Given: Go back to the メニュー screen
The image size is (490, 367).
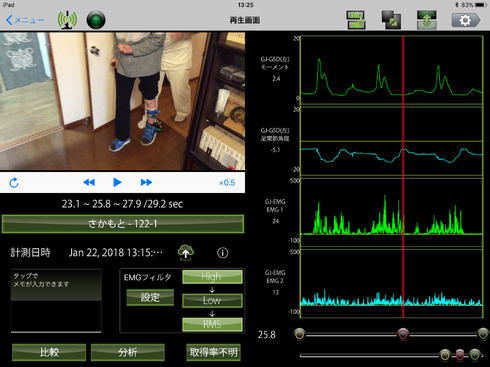Looking at the screenshot, I should coord(25,20).
